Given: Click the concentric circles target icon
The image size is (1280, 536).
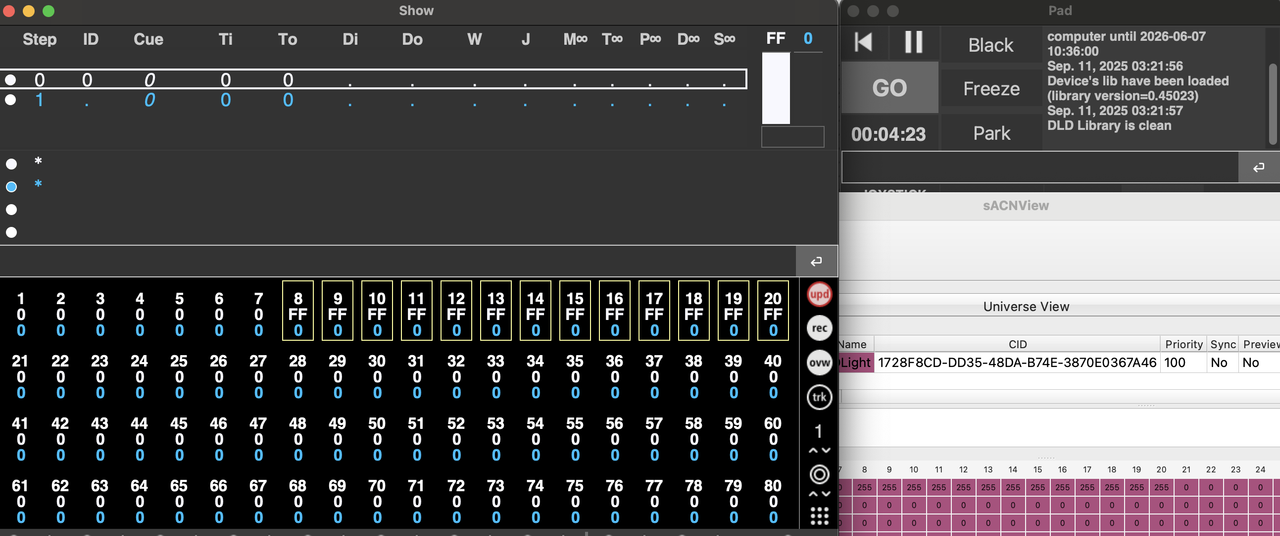Looking at the screenshot, I should point(819,474).
